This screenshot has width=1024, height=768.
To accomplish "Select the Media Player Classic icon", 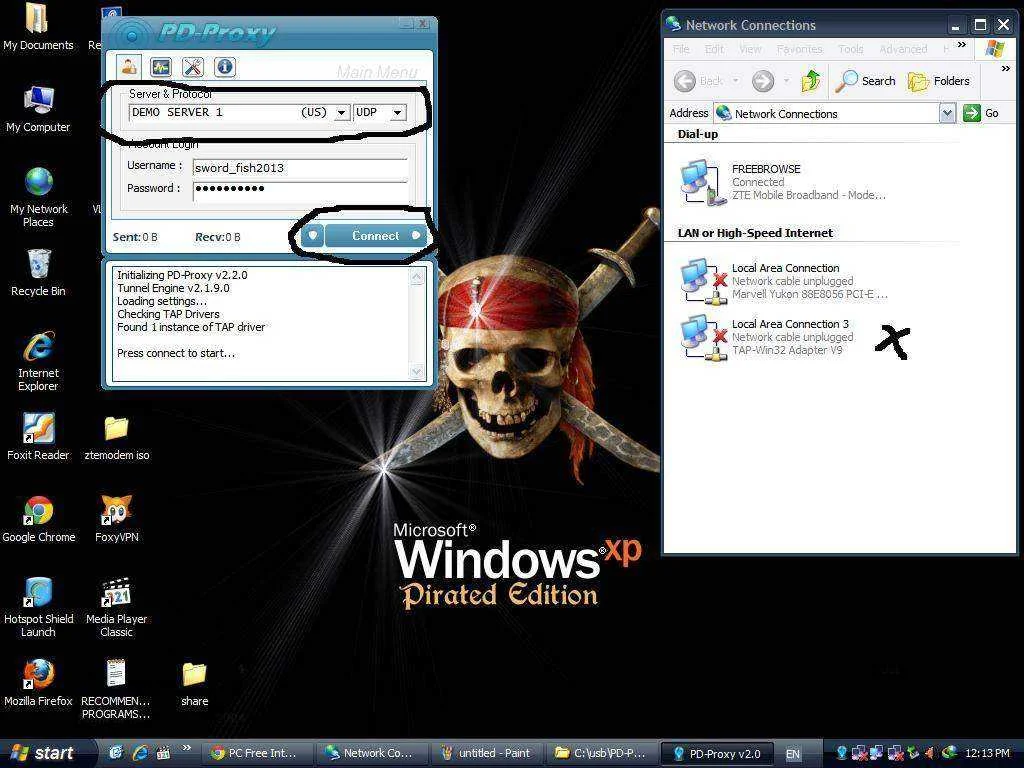I will point(116,607).
